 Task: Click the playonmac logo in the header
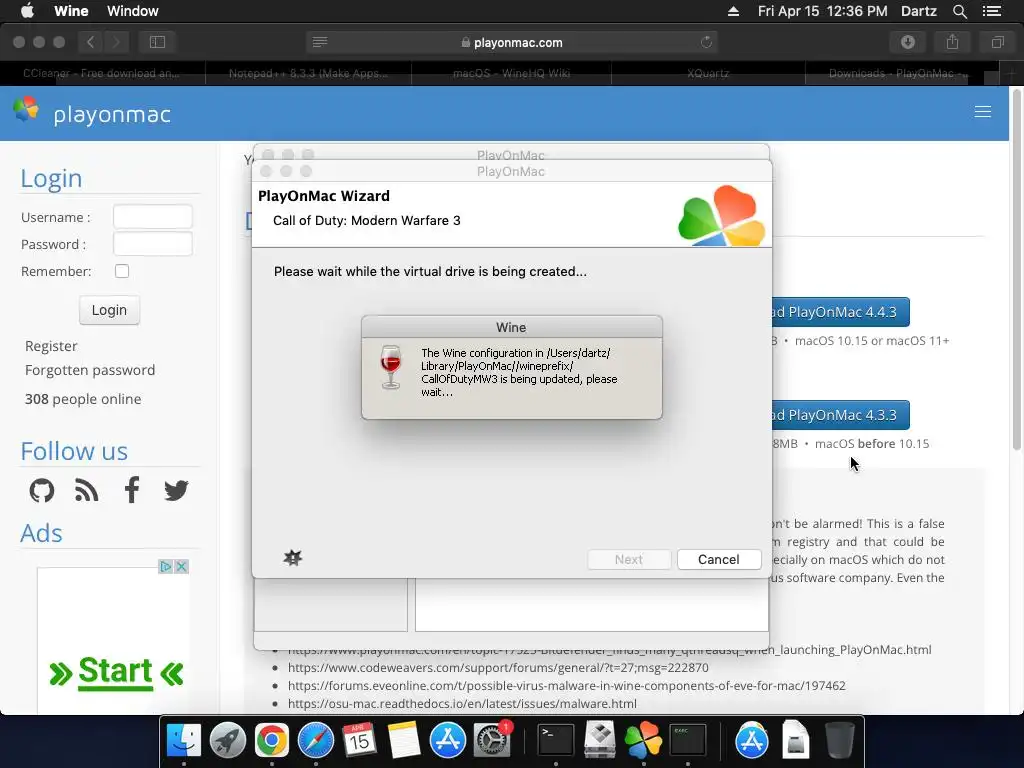coord(92,112)
